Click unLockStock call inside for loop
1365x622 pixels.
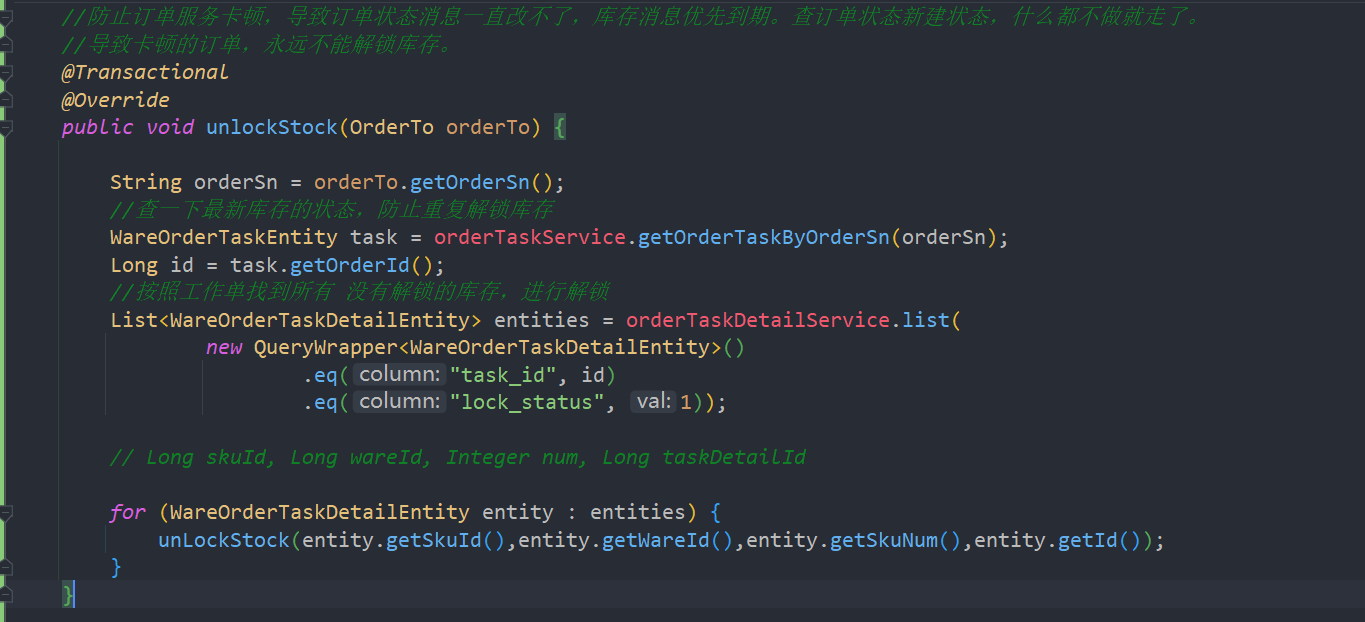pos(224,540)
